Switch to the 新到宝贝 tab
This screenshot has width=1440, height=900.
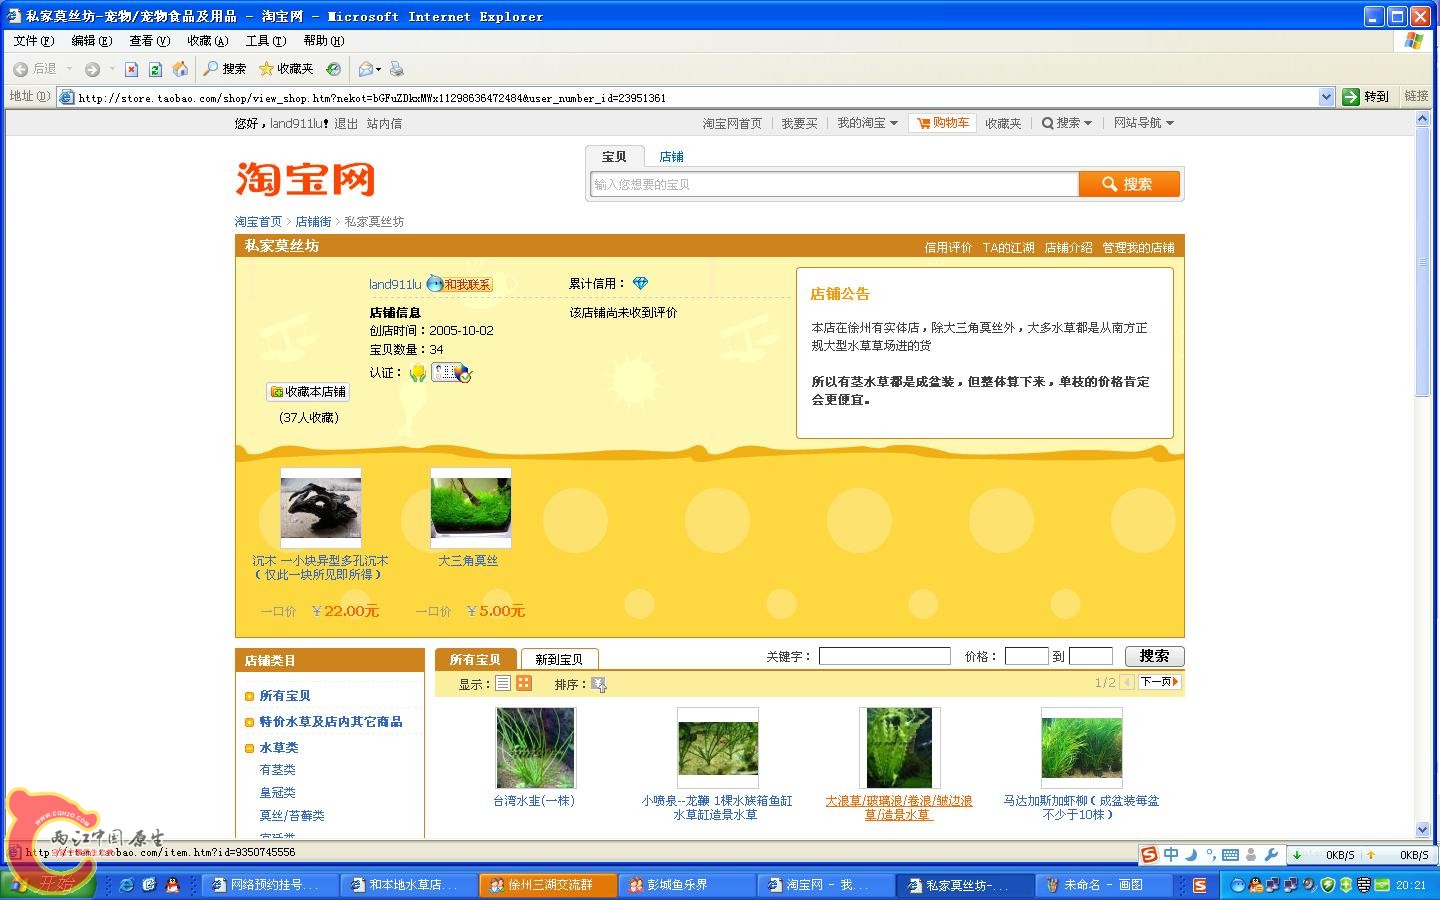pyautogui.click(x=559, y=659)
